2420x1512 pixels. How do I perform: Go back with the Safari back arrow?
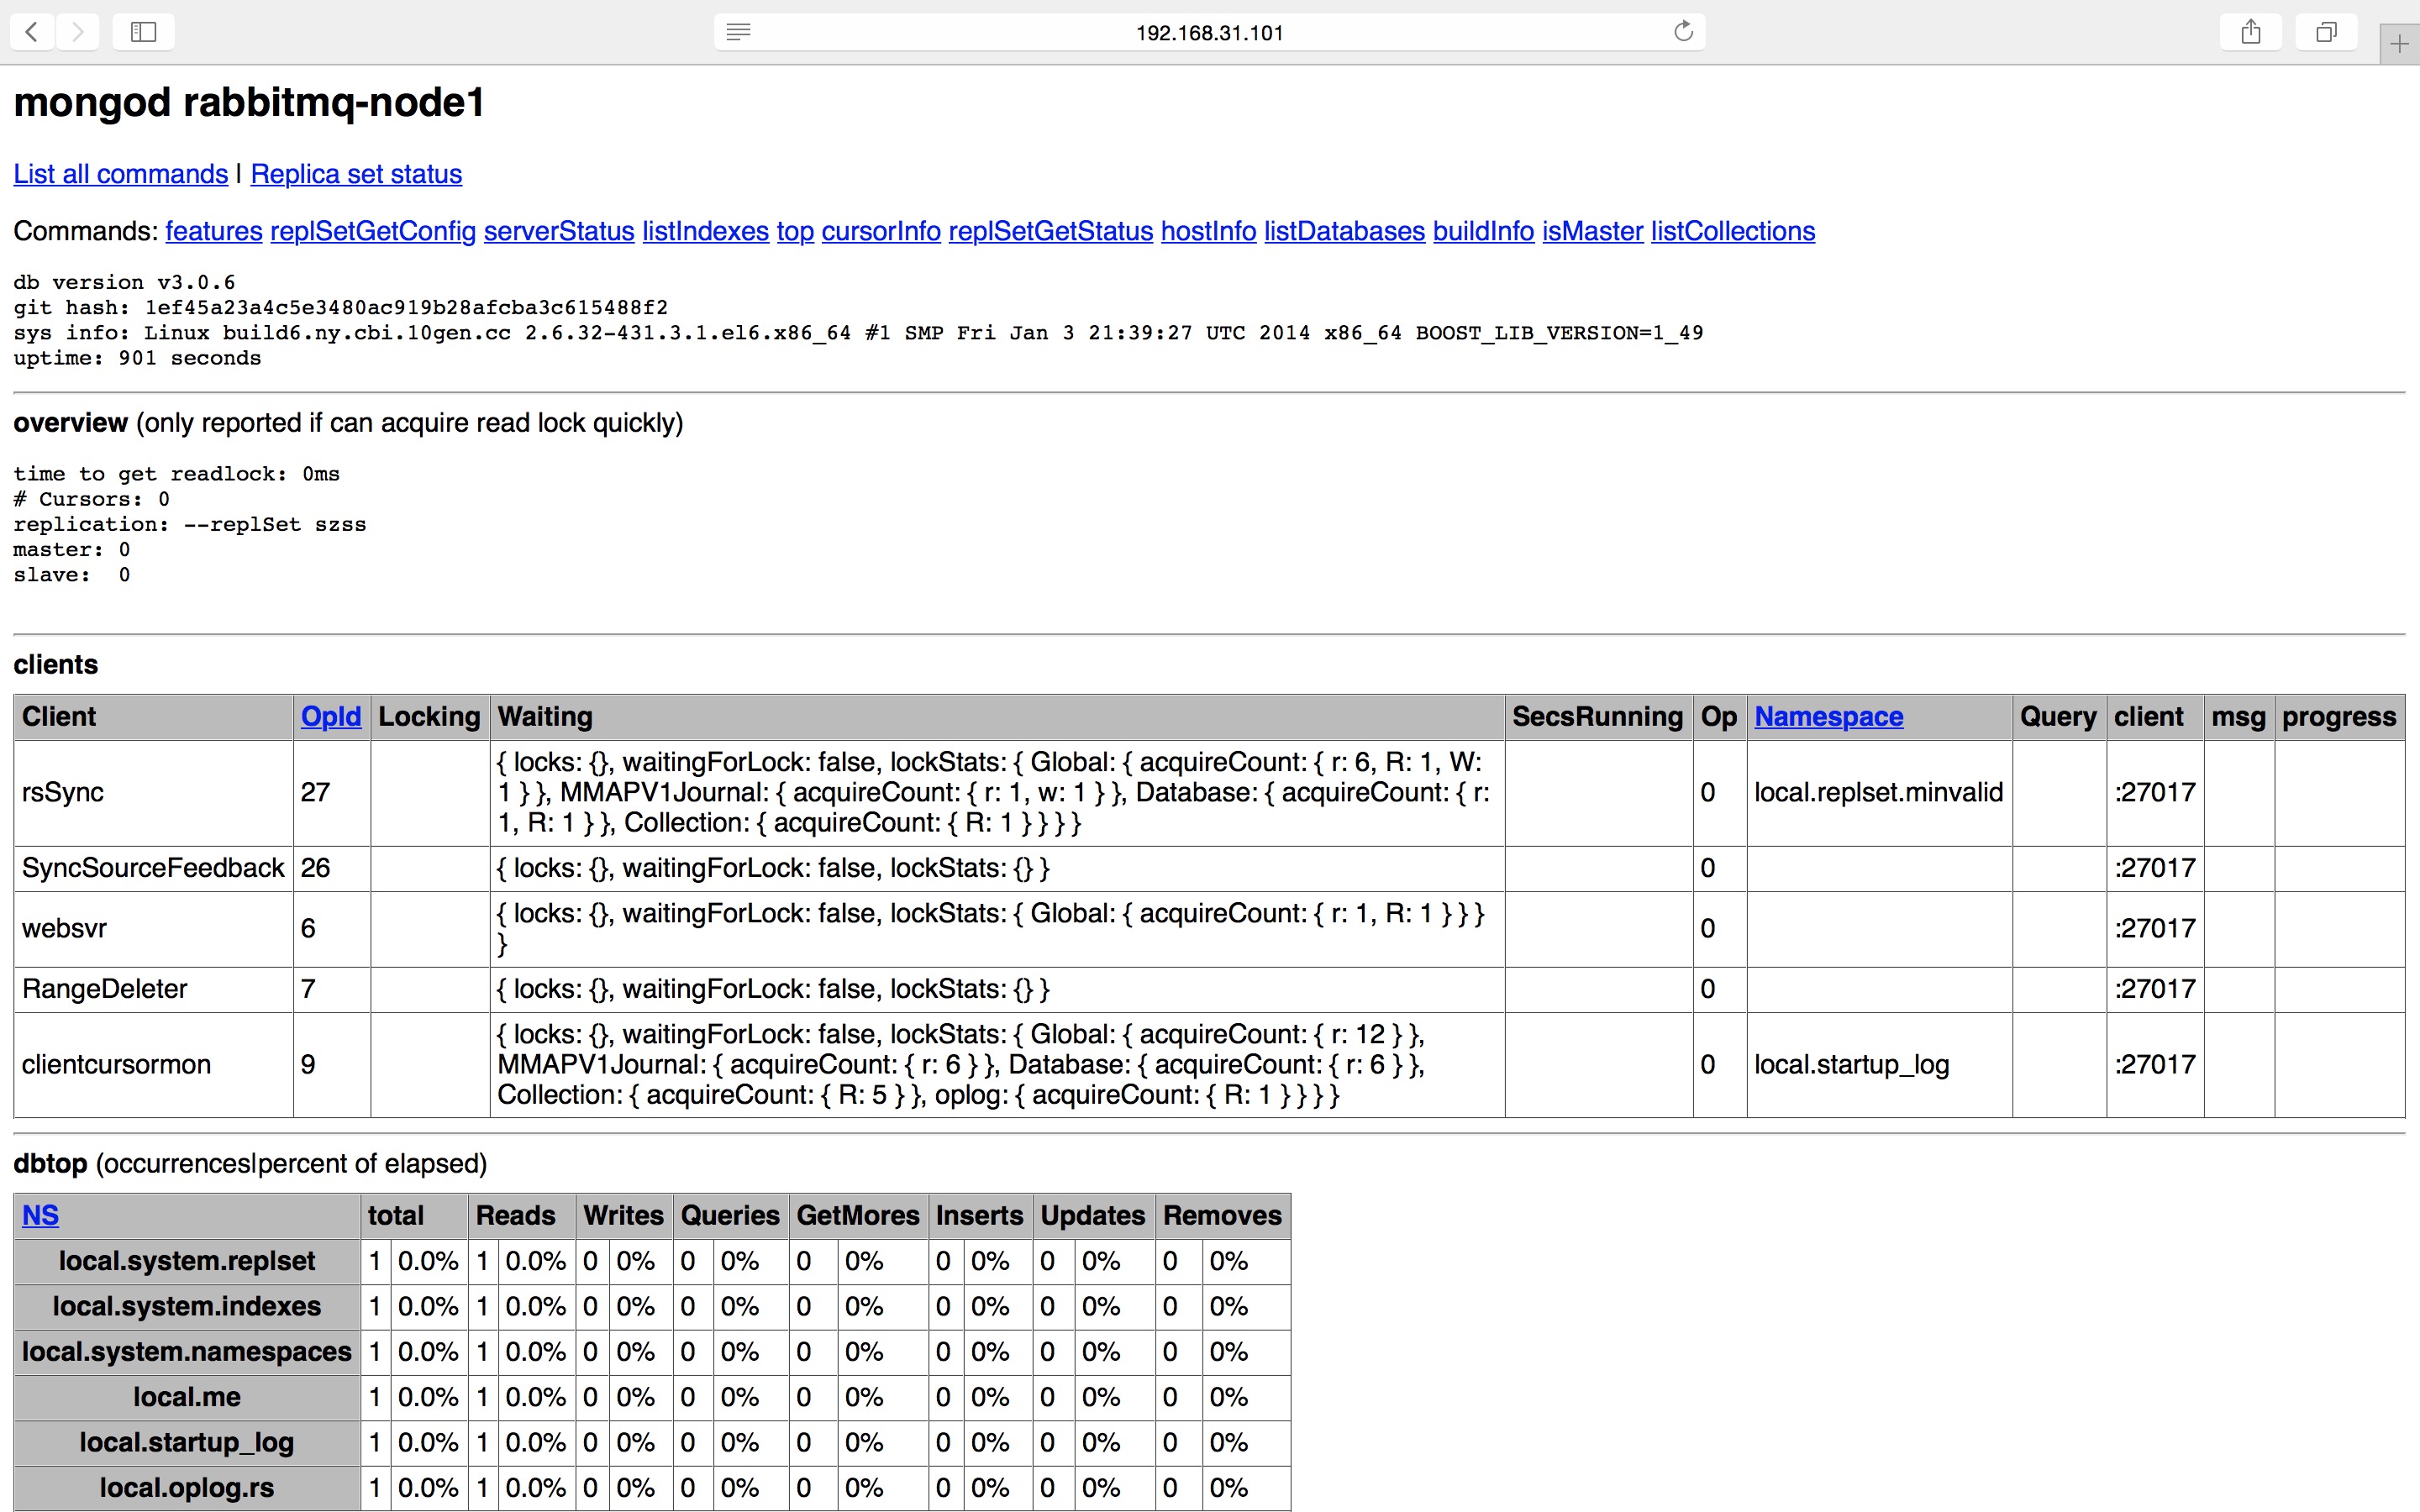click(x=32, y=32)
